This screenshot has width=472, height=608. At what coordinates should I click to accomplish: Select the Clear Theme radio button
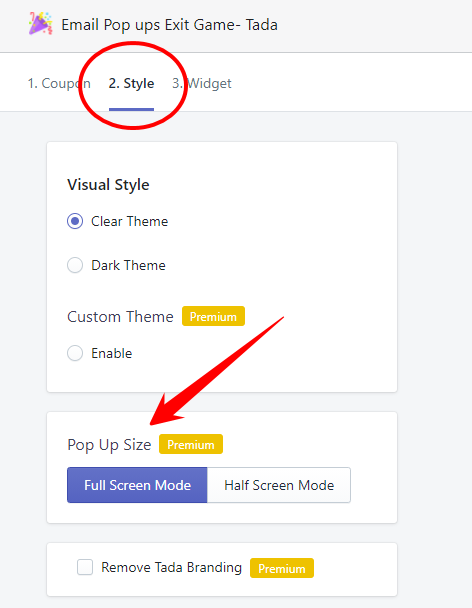[x=75, y=221]
